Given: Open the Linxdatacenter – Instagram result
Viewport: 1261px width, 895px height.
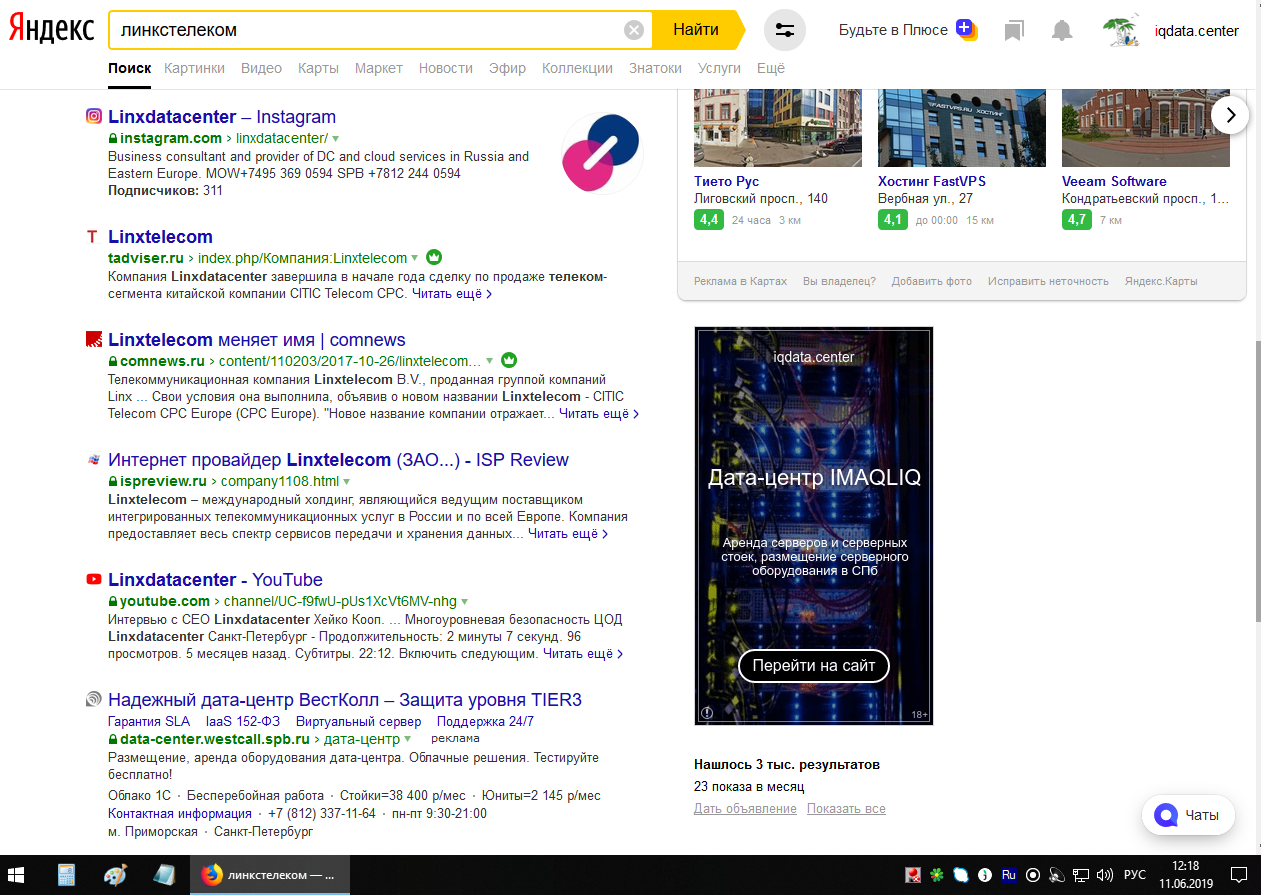Looking at the screenshot, I should coord(222,117).
